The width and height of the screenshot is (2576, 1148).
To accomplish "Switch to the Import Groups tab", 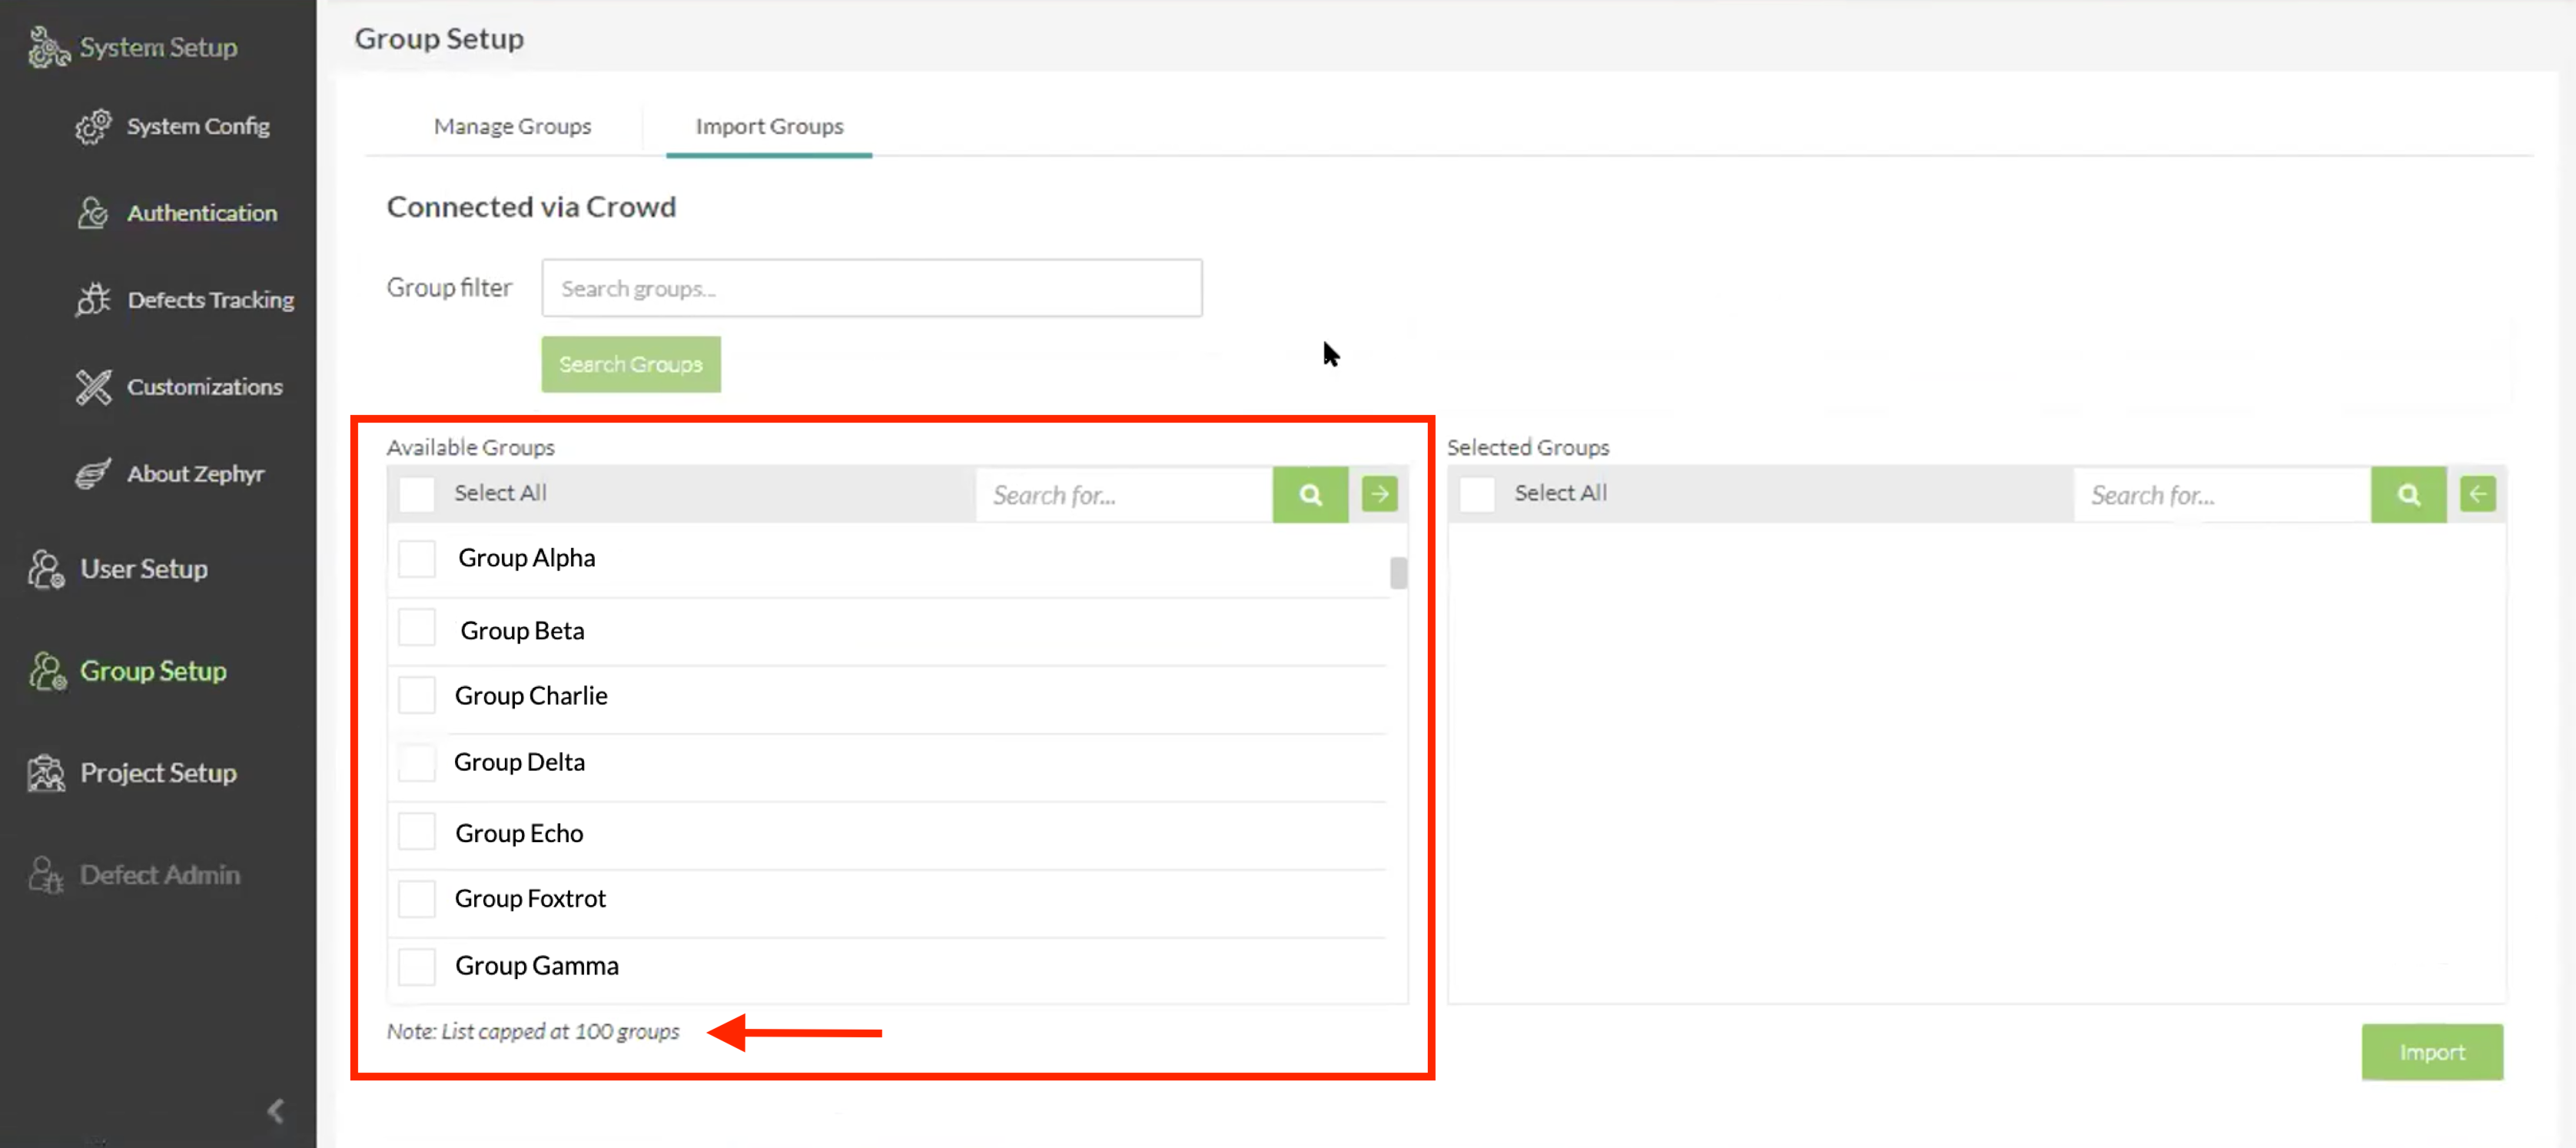I will pos(769,126).
